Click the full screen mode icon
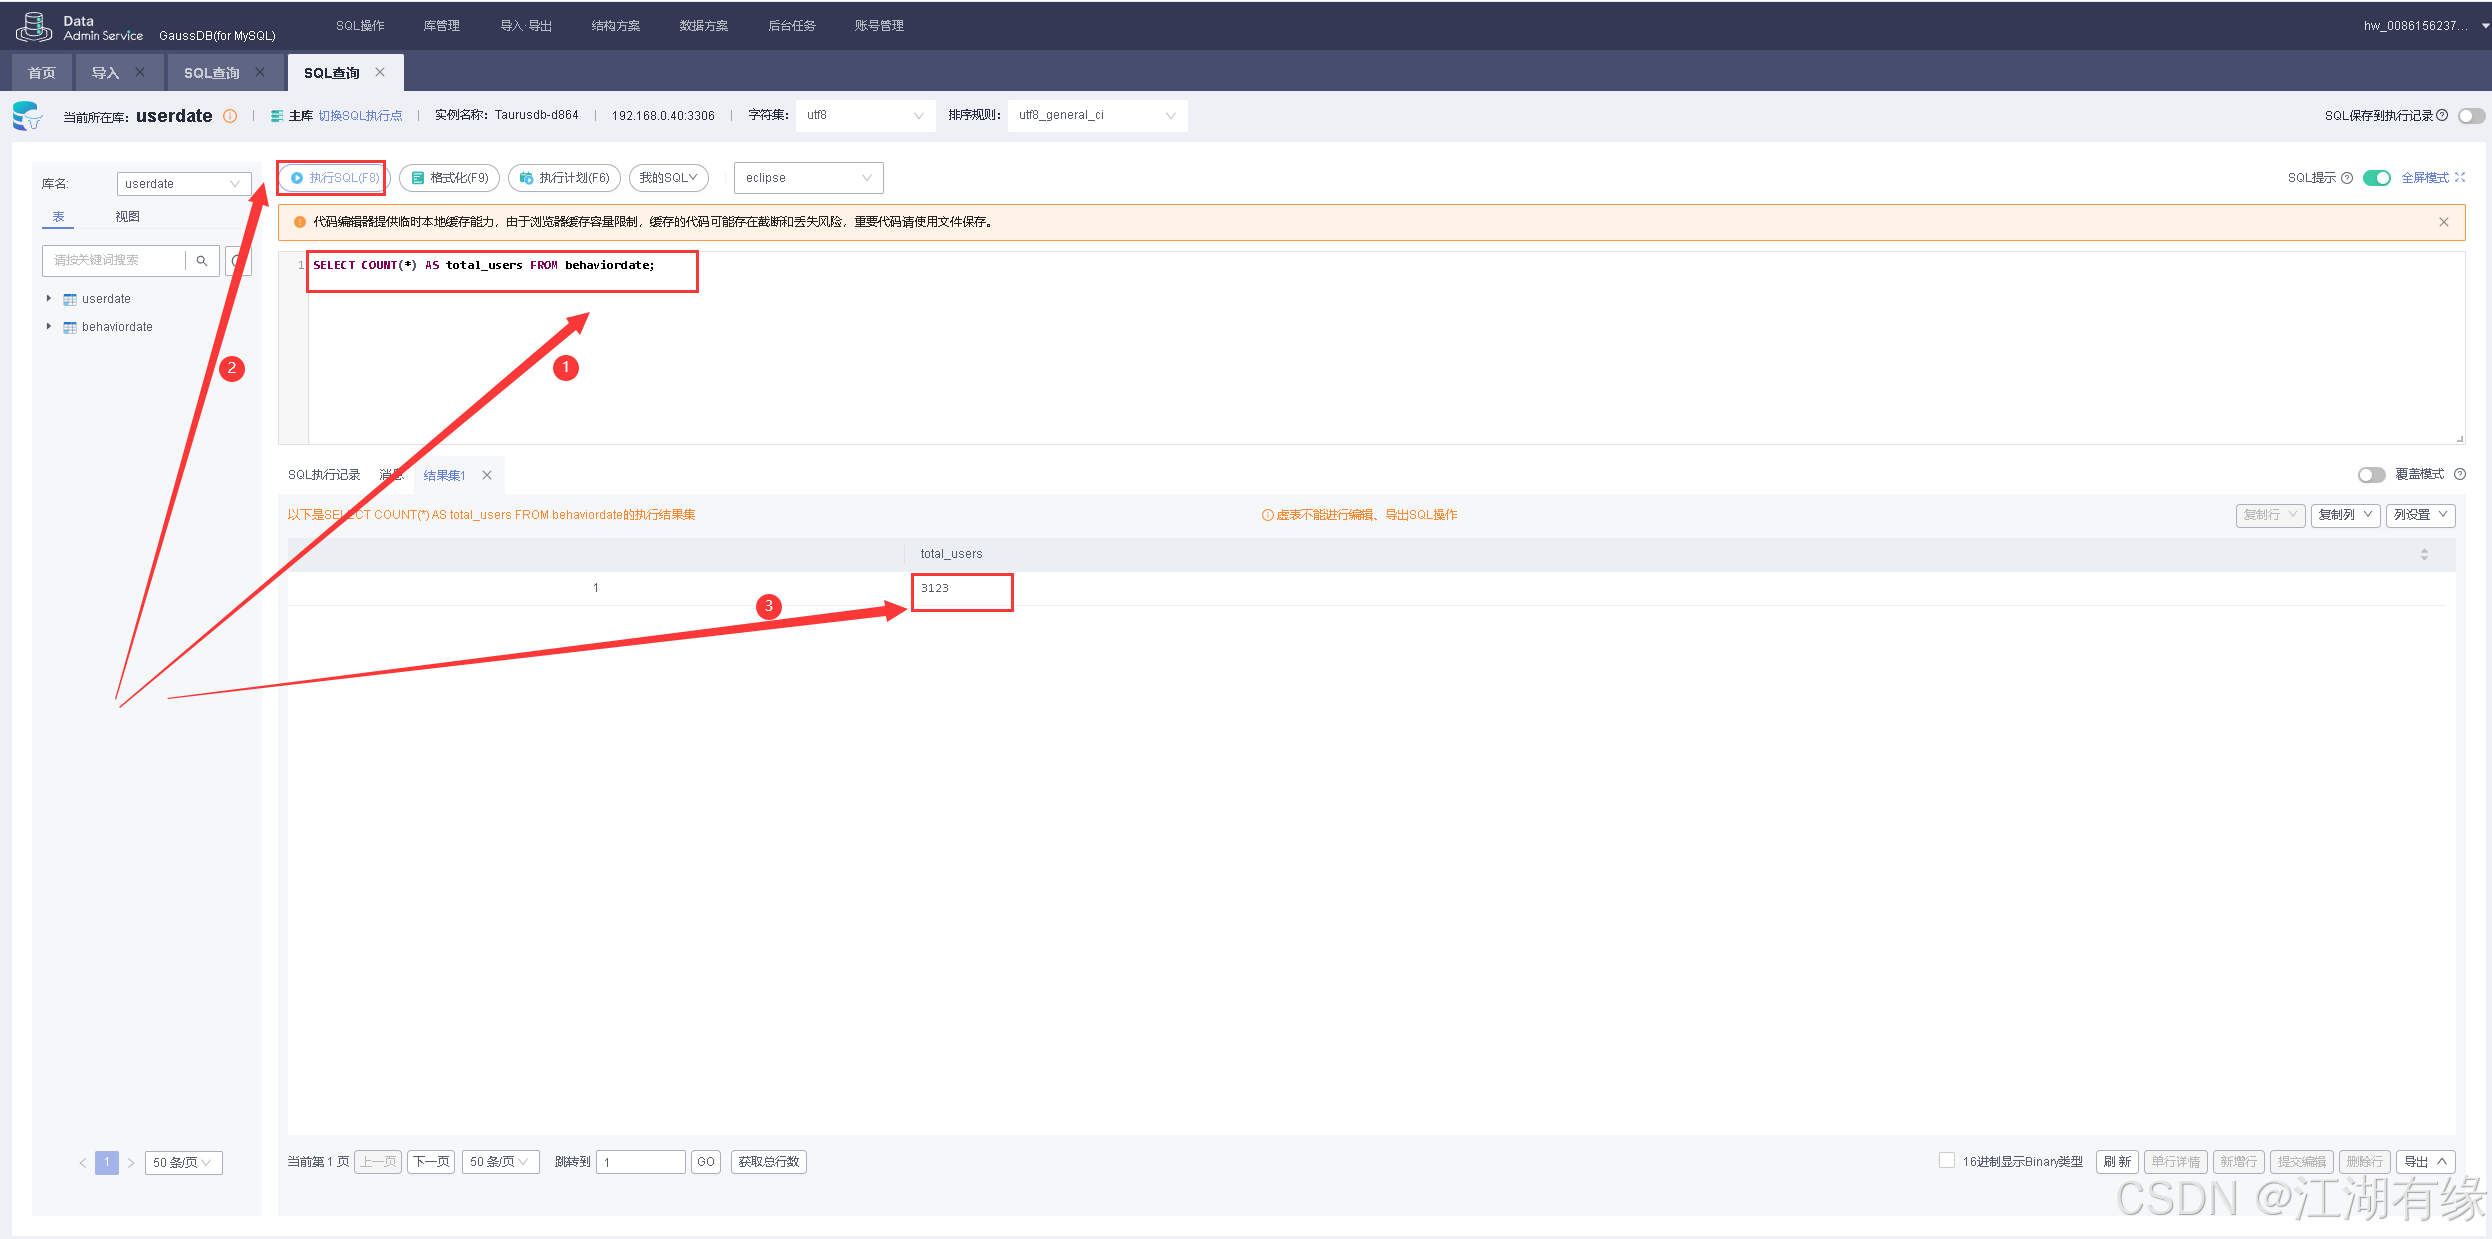 [2460, 177]
